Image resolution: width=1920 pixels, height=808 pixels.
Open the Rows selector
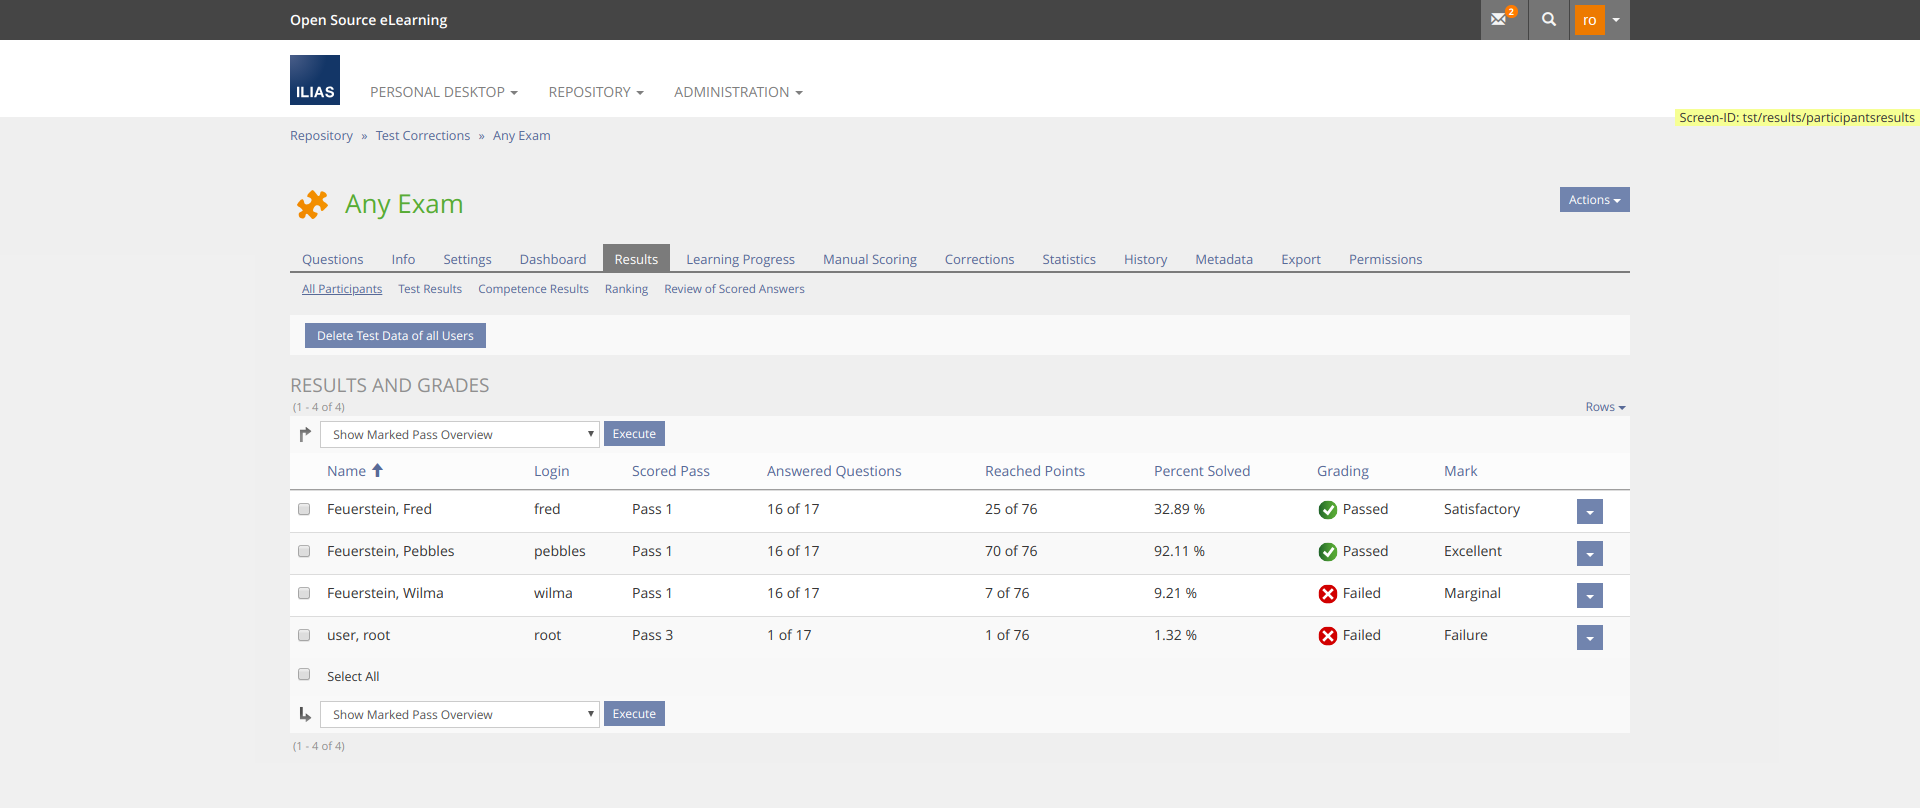[1605, 407]
